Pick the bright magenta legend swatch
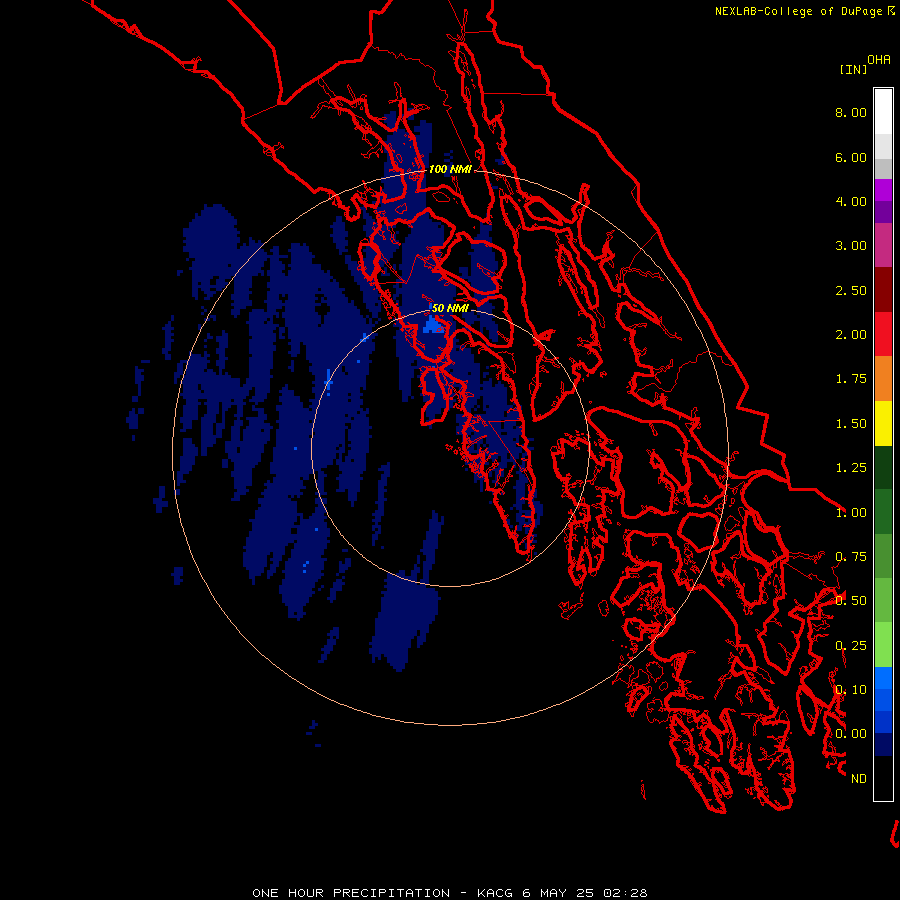Screen dimensions: 900x900 [883, 190]
